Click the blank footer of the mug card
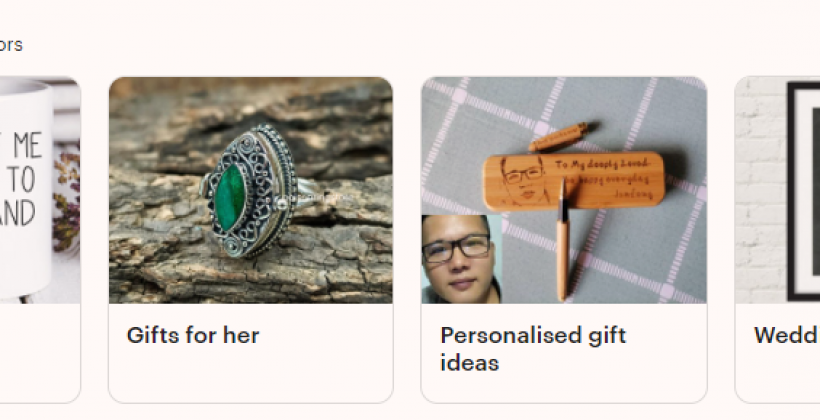 pyautogui.click(x=40, y=353)
